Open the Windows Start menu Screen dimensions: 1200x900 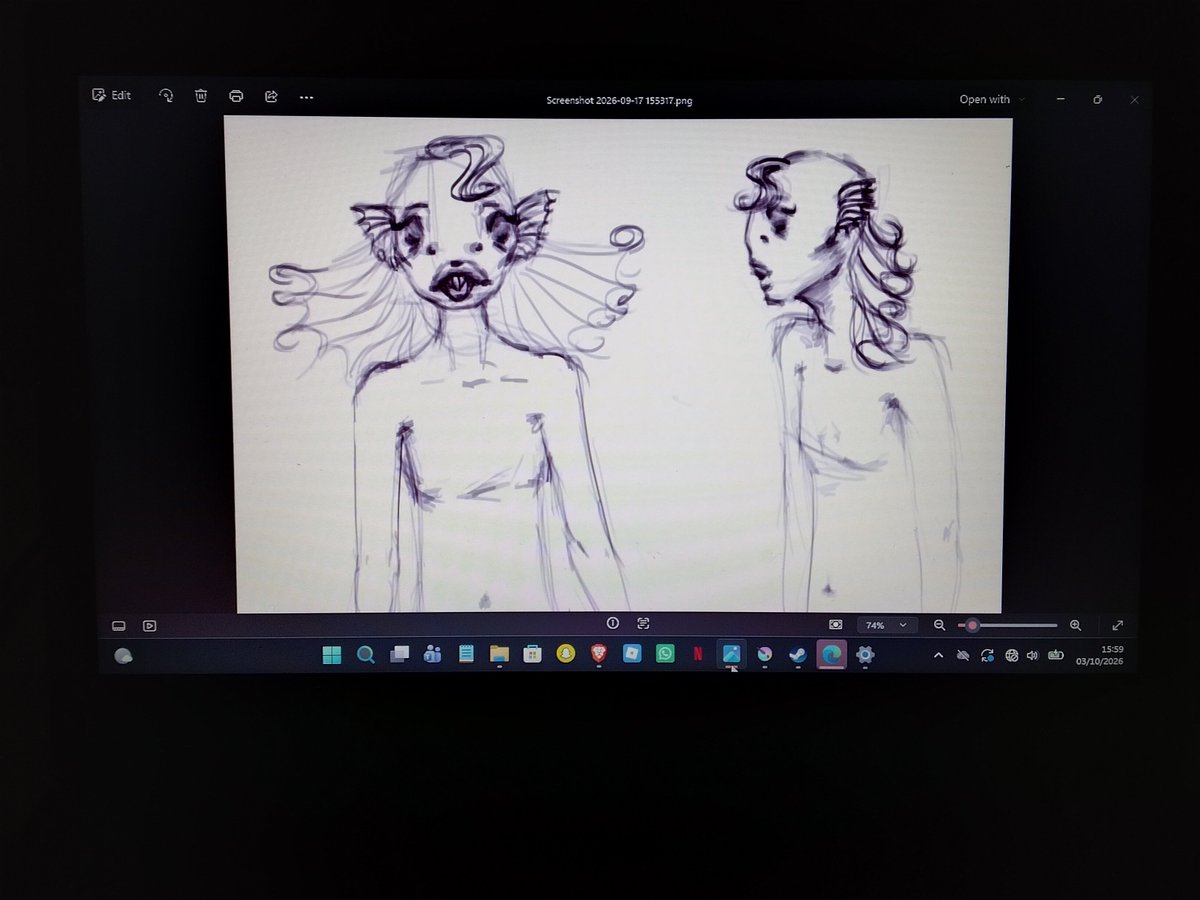point(332,655)
